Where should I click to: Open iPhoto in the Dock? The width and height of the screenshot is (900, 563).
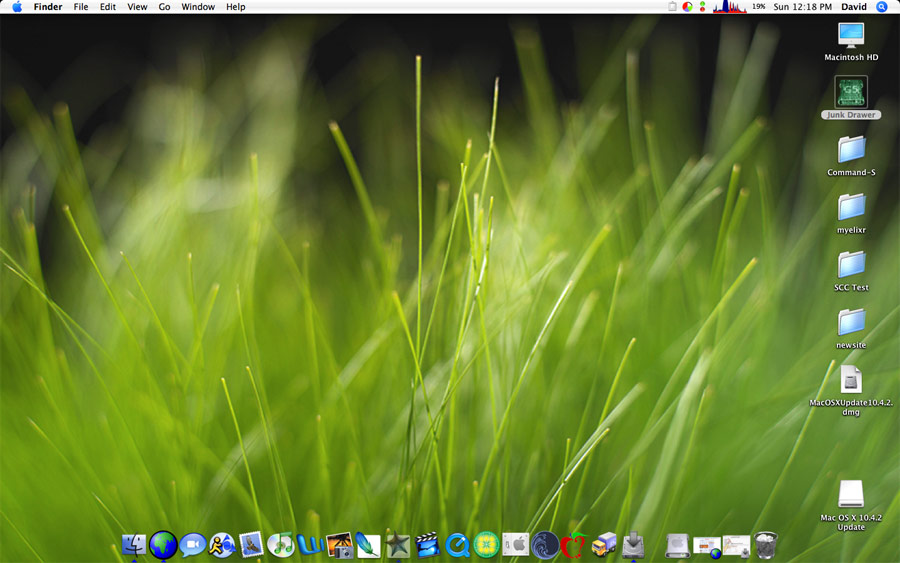[339, 545]
